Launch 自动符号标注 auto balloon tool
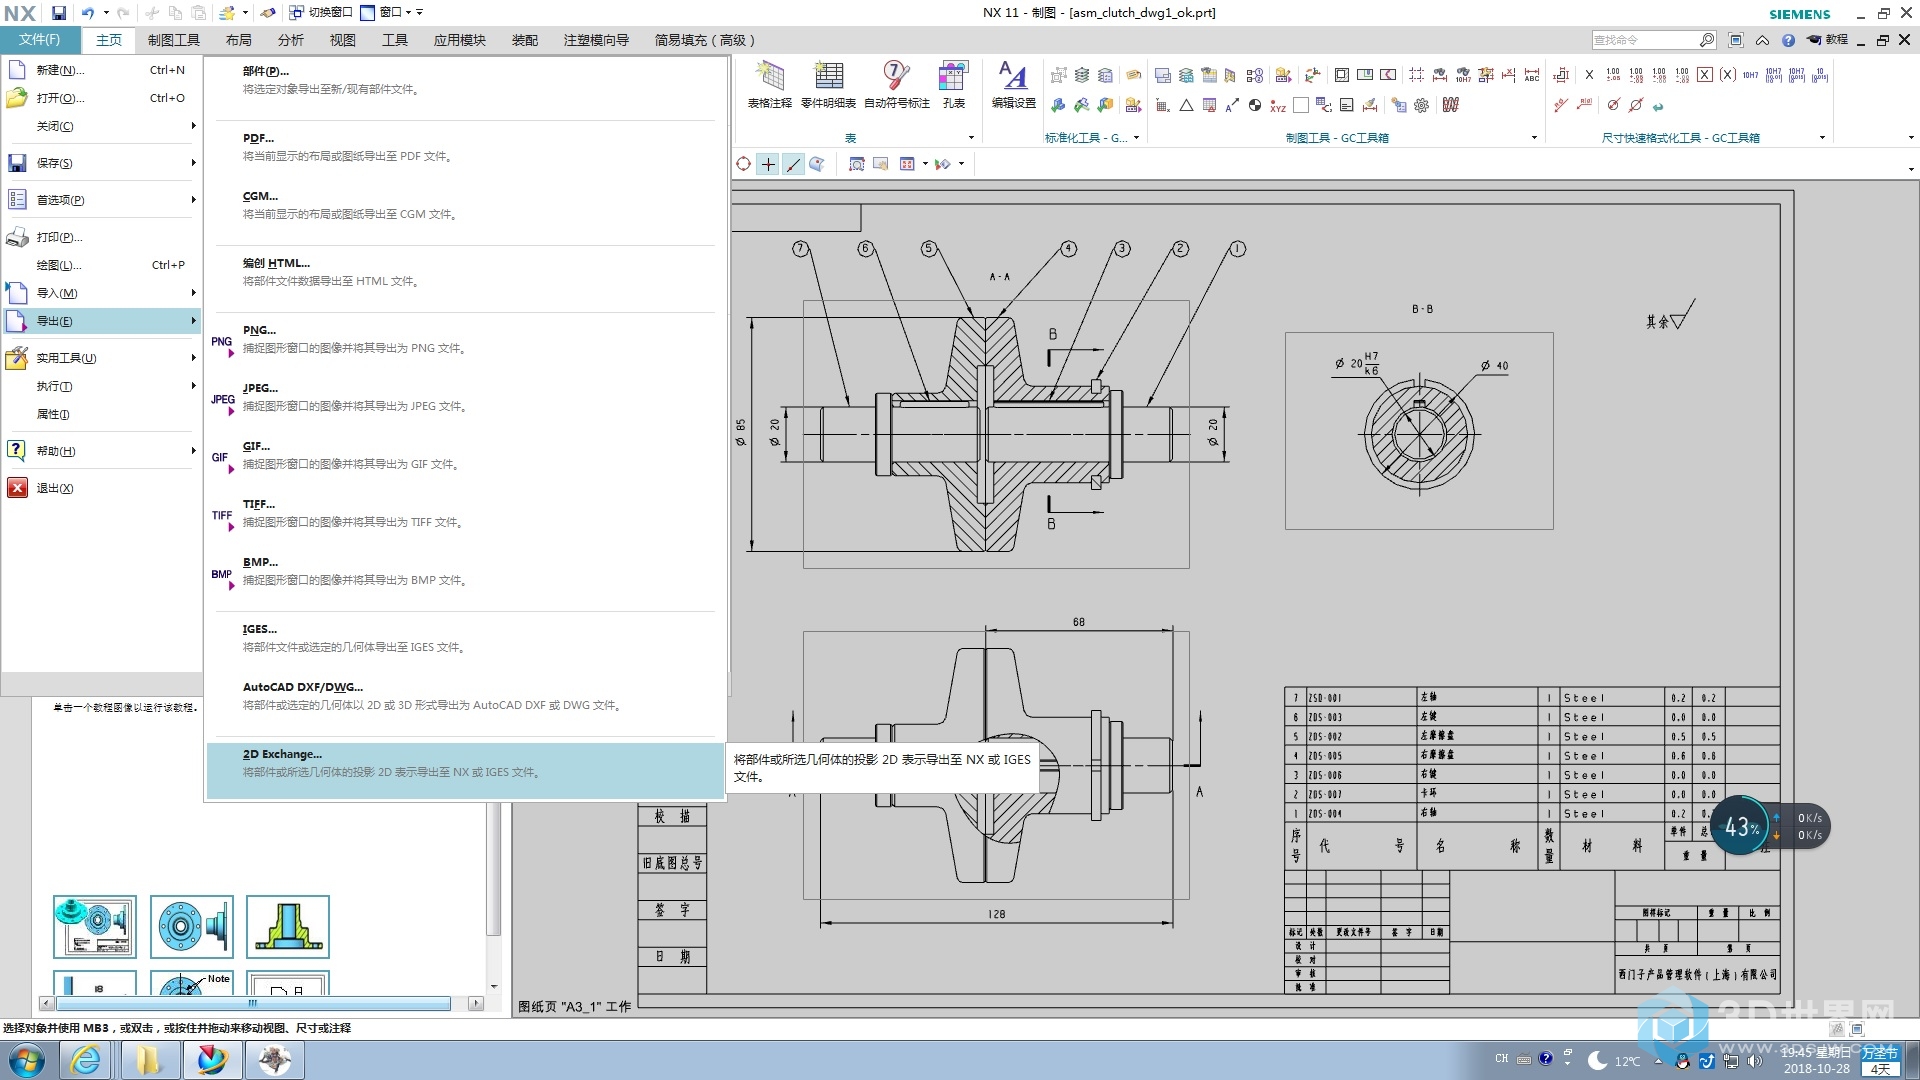Viewport: 1920px width, 1080px height. coord(896,84)
